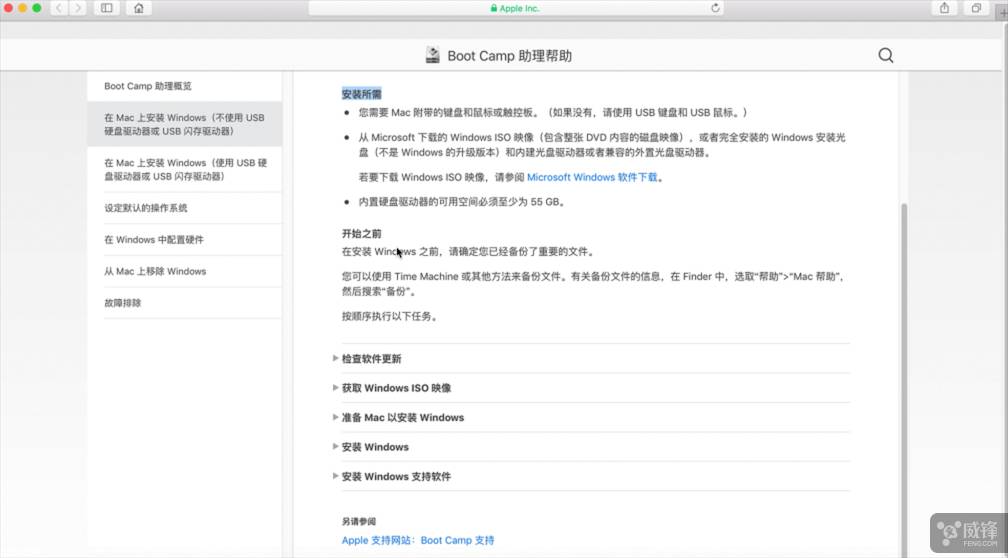Toggle the Safari sidebar button
1008x558 pixels.
point(107,8)
